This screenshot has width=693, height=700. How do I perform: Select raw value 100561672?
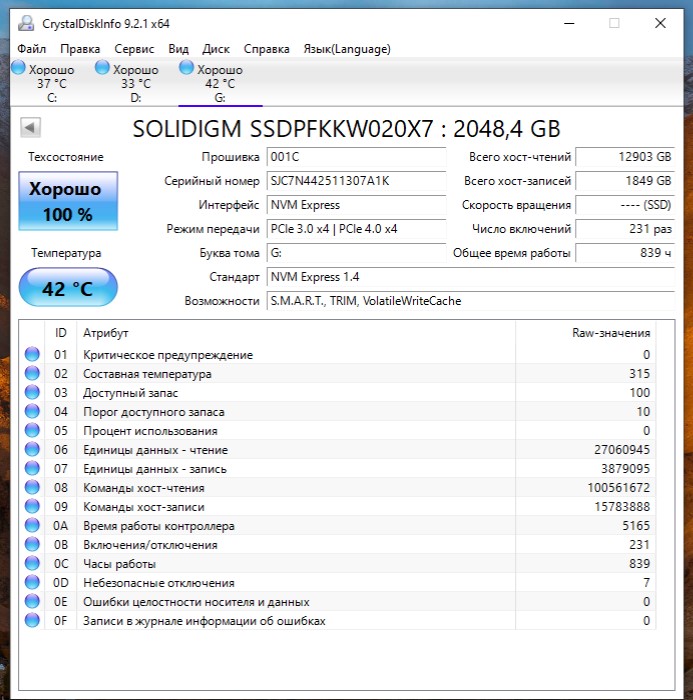[x=618, y=488]
